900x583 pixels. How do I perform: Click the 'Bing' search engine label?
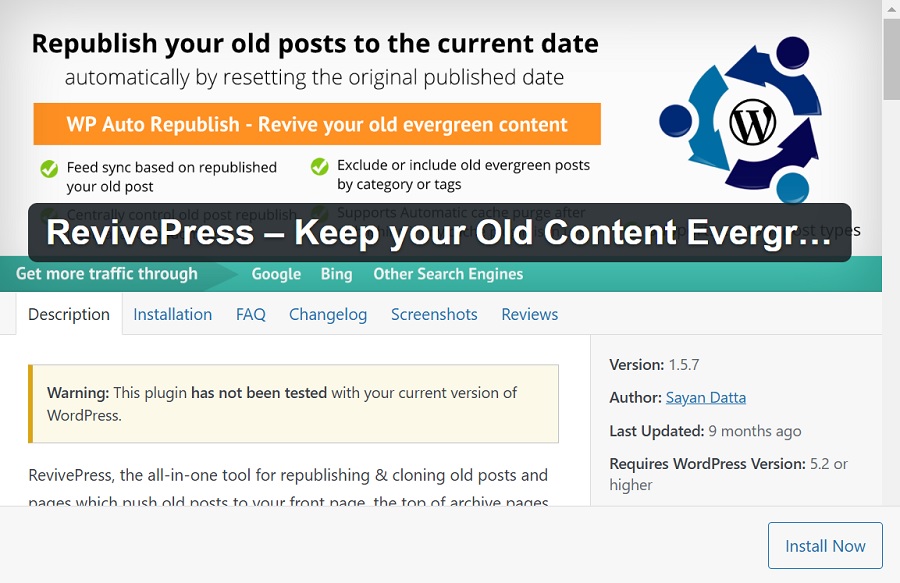click(x=336, y=274)
